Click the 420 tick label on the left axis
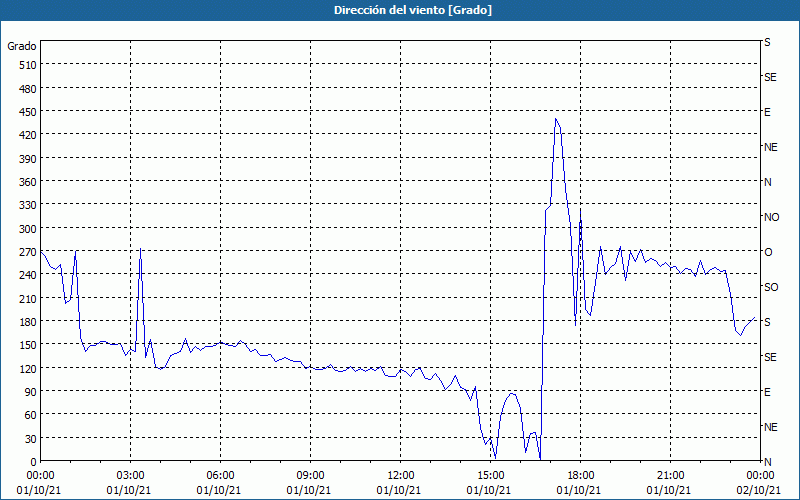The width and height of the screenshot is (800, 500). pyautogui.click(x=28, y=135)
